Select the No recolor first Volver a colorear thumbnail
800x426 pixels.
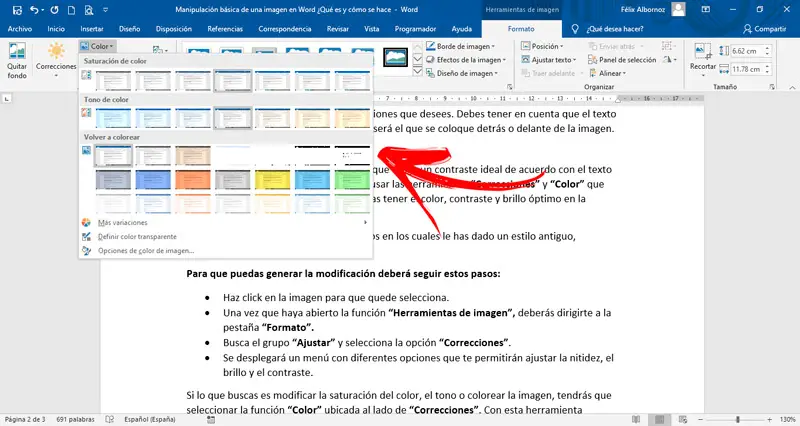coord(113,156)
